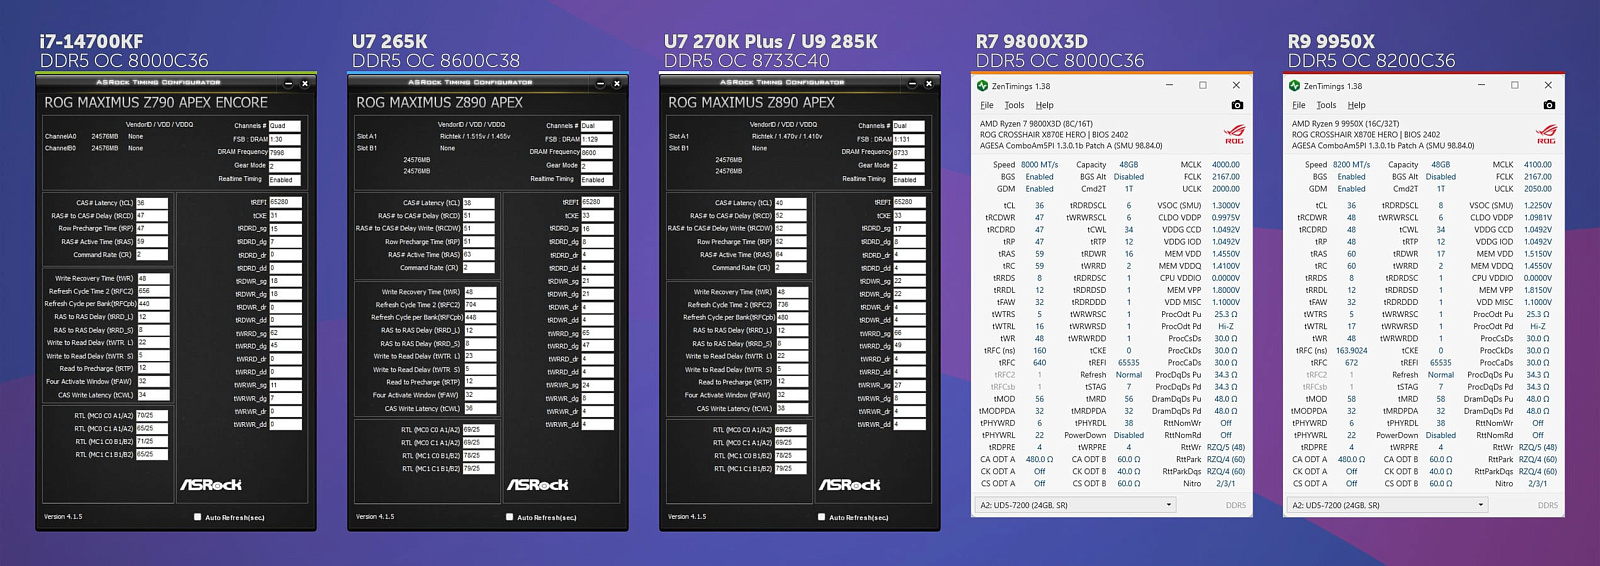The image size is (1600, 566).
Task: Click the Refresh Cycle Time 2 (tRFC2) field showing 704
Action: point(480,304)
